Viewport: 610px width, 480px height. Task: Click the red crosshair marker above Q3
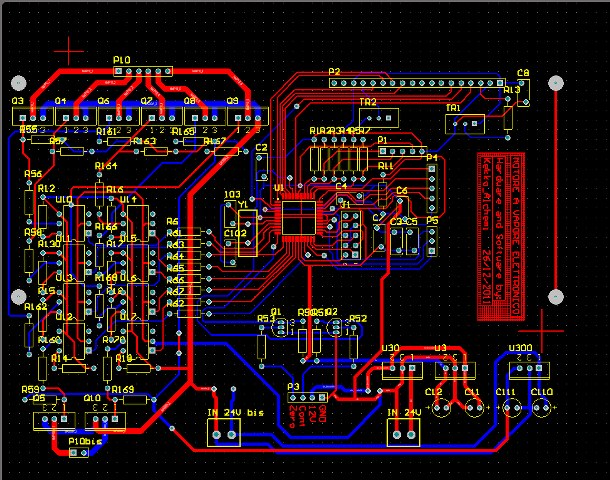click(x=69, y=49)
